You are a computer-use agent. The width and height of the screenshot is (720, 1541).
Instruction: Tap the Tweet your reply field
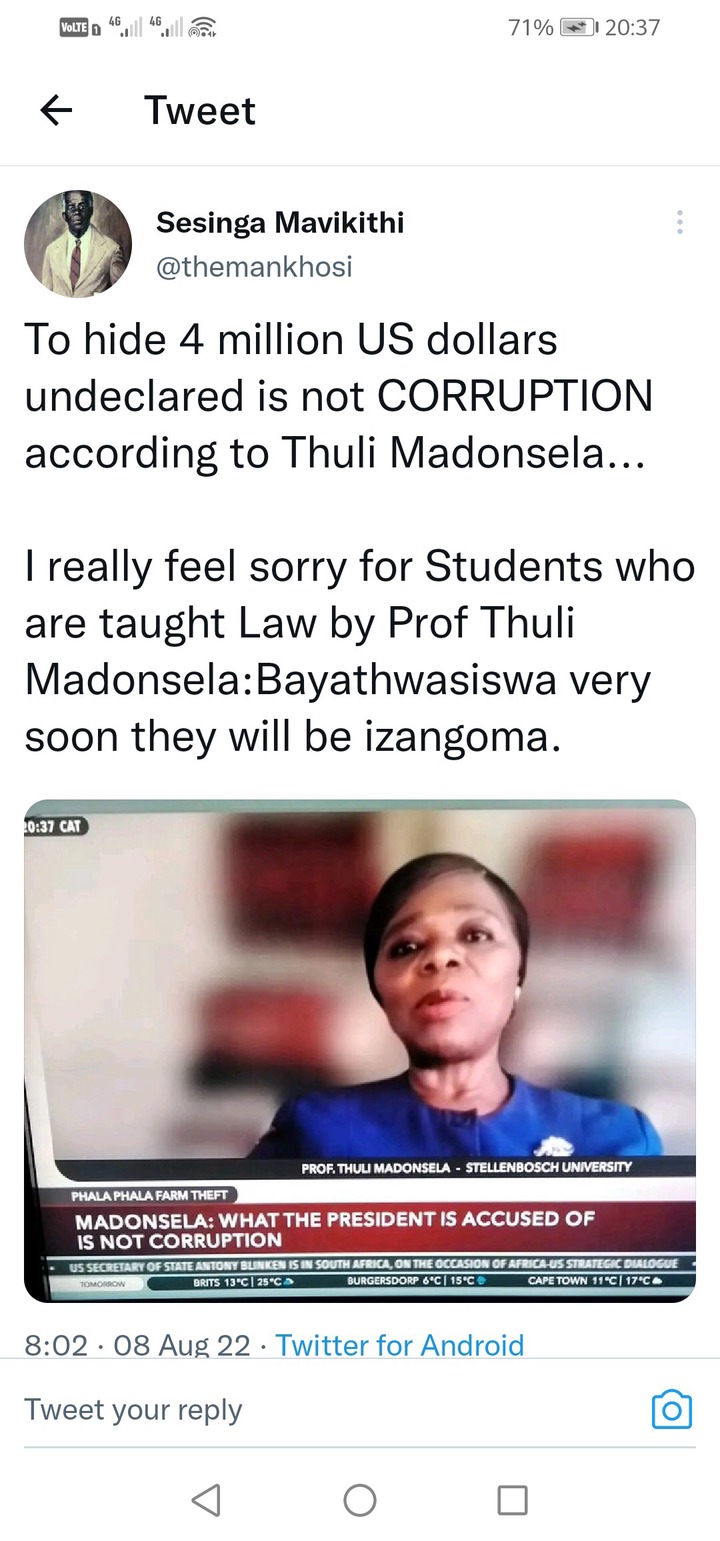pyautogui.click(x=330, y=1409)
